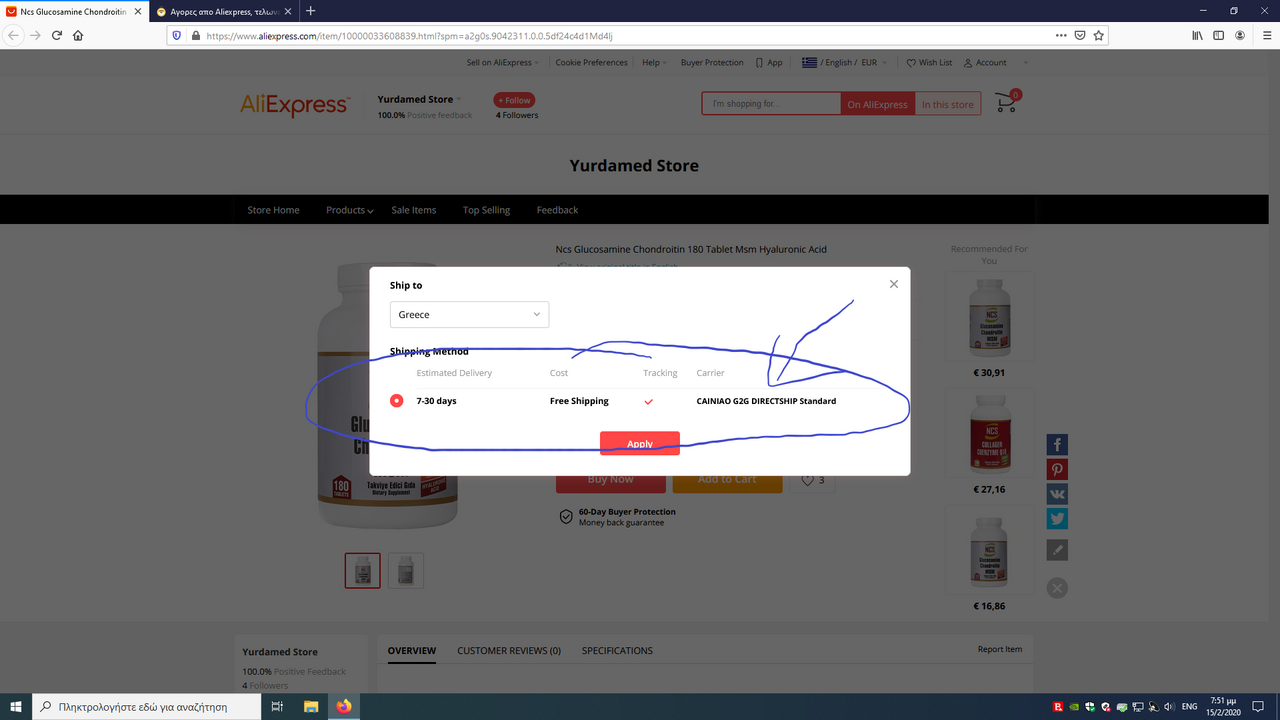Expand Sell on AliExpress menu
This screenshot has width=1280, height=720.
point(503,62)
